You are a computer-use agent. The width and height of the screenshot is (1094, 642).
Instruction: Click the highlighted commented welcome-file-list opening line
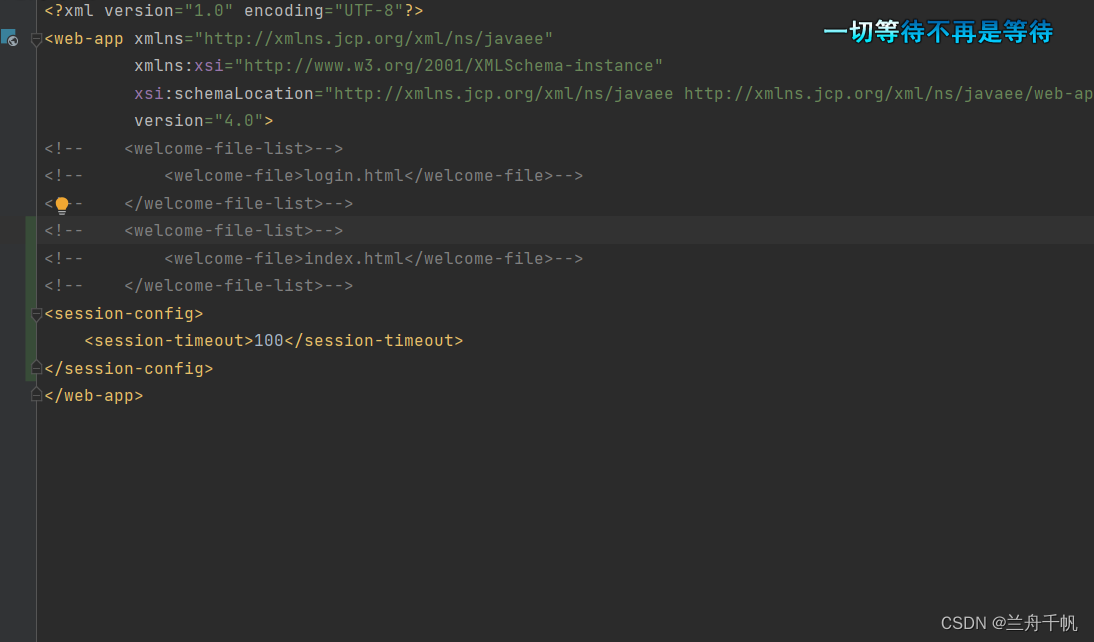[x=194, y=230]
